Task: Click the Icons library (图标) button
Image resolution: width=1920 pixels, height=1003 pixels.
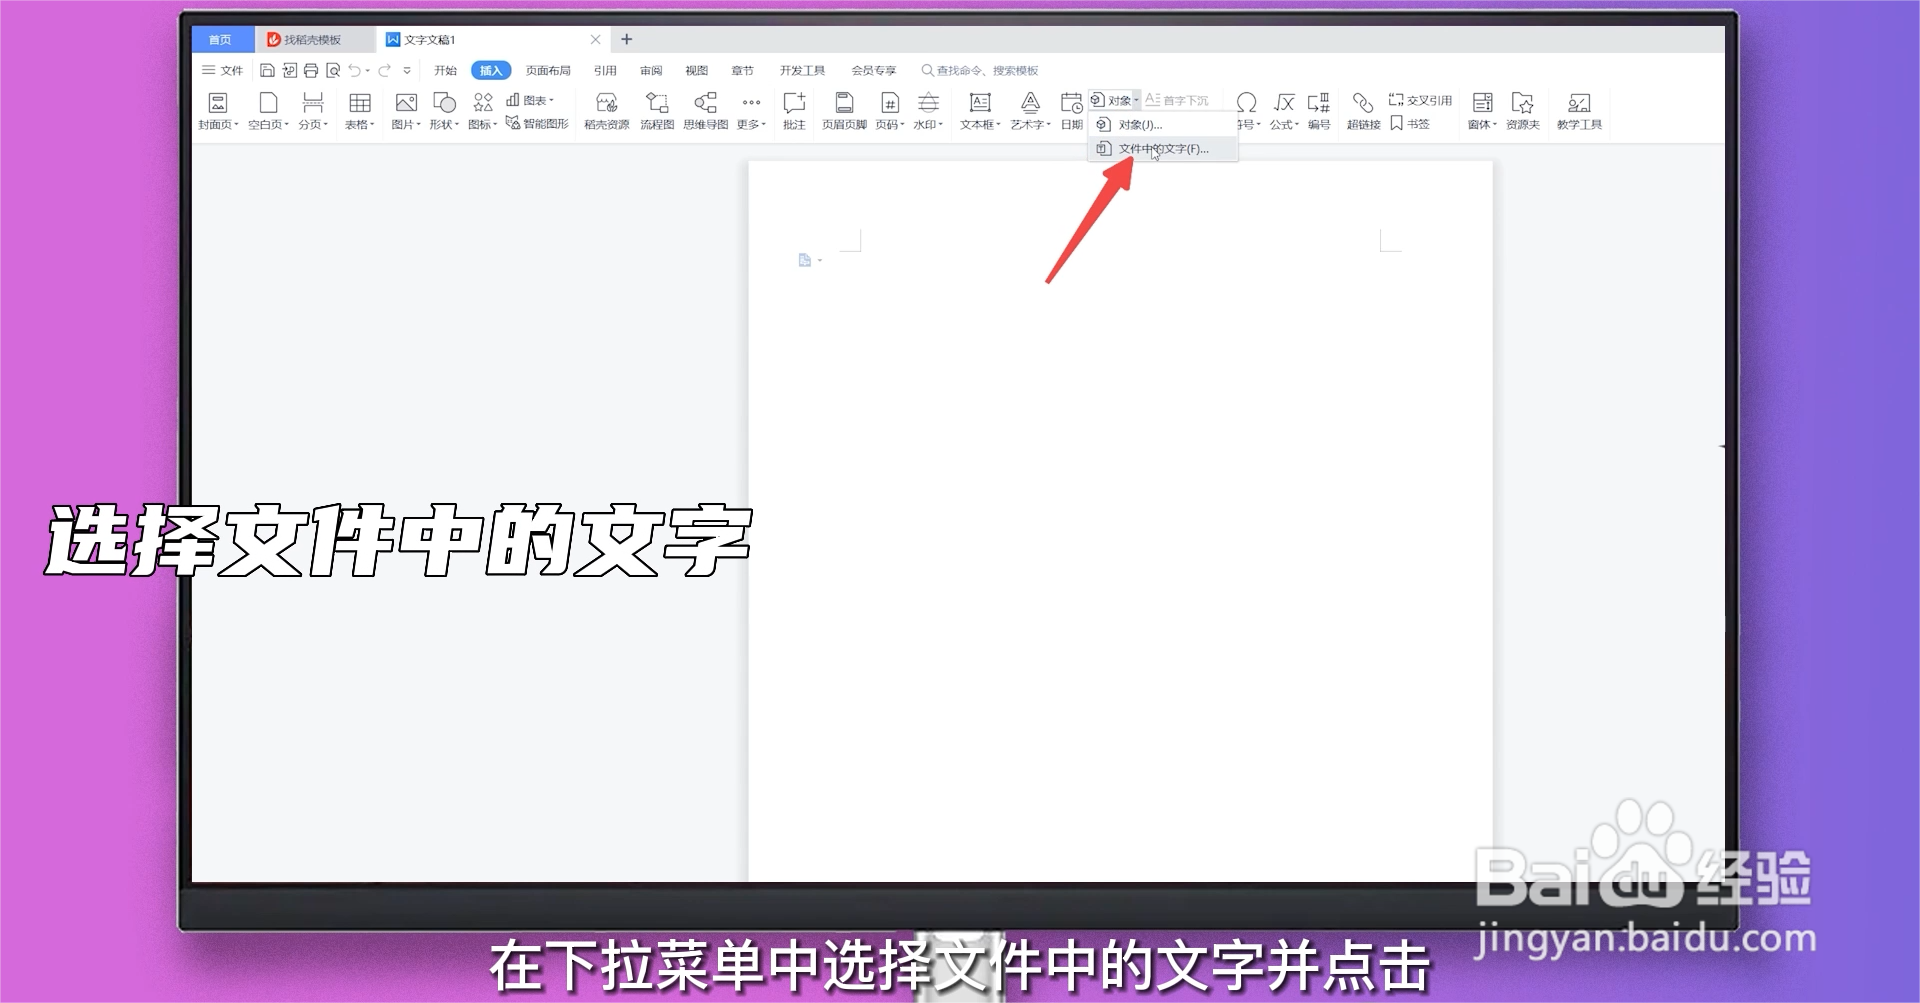Action: 483,110
